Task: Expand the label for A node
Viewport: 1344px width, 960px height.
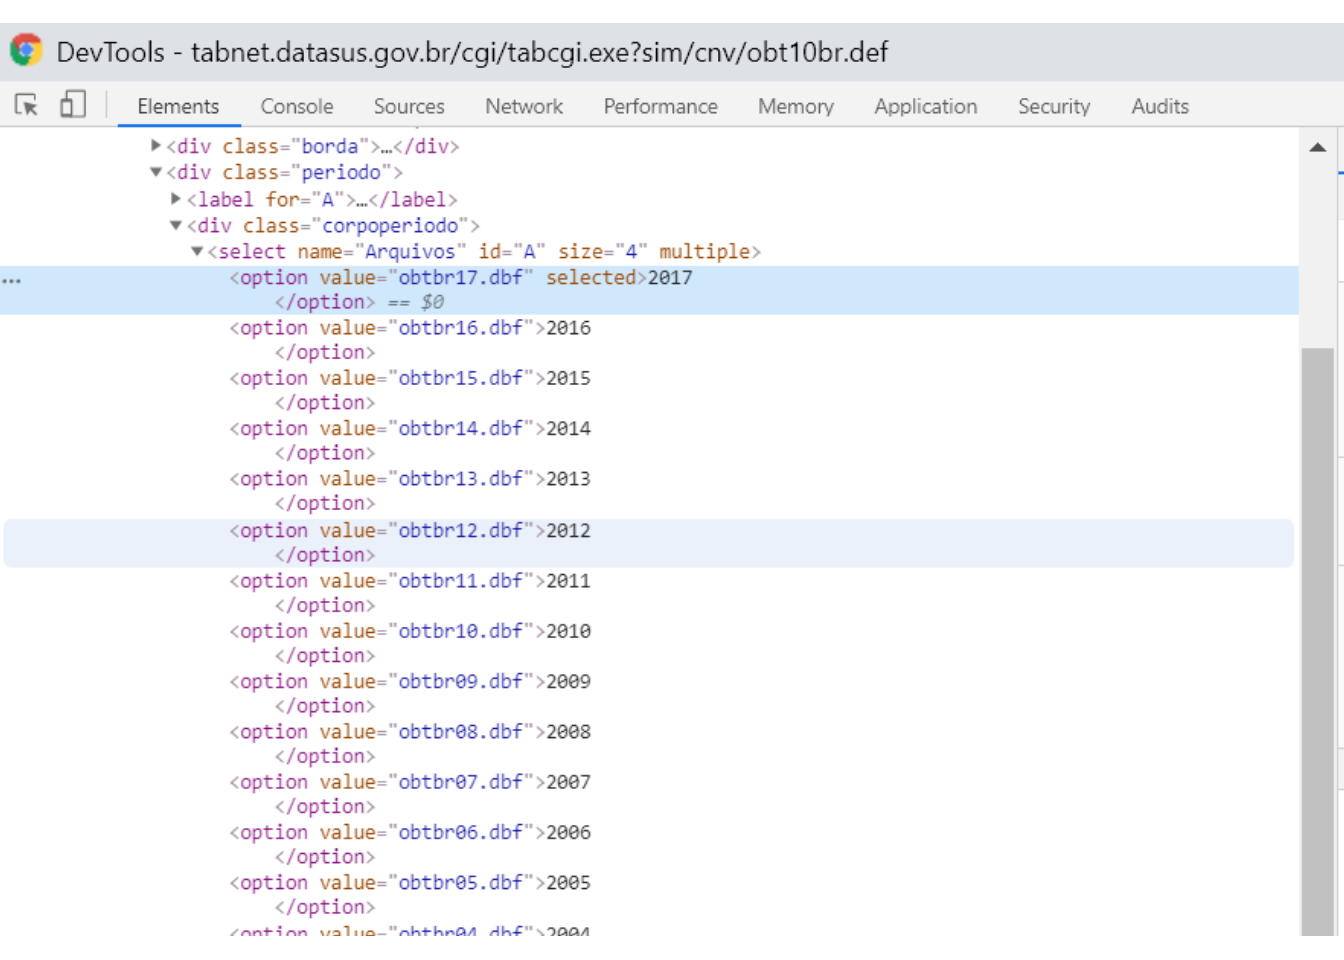Action: tap(176, 199)
